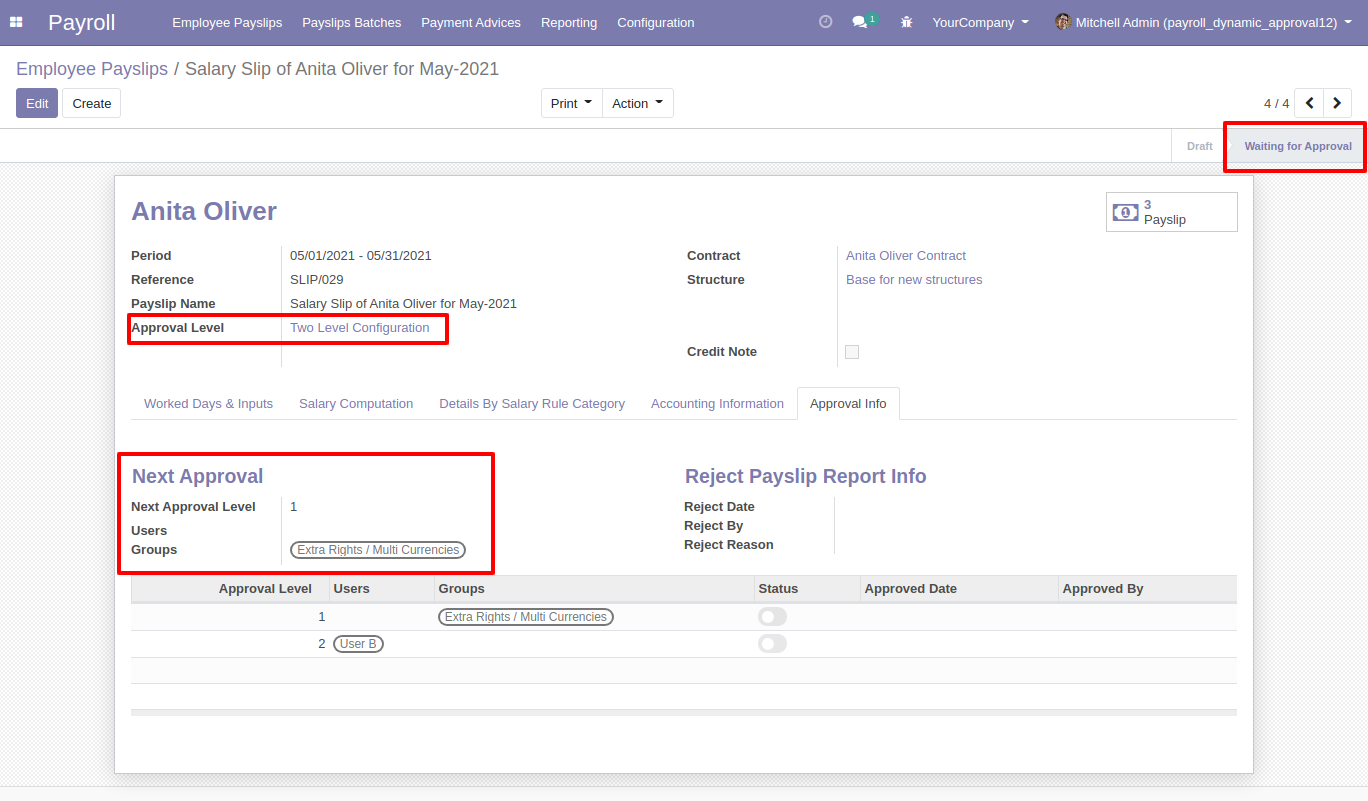This screenshot has height=801, width=1368.
Task: Open the Anita Oliver Contract link
Action: tap(906, 256)
